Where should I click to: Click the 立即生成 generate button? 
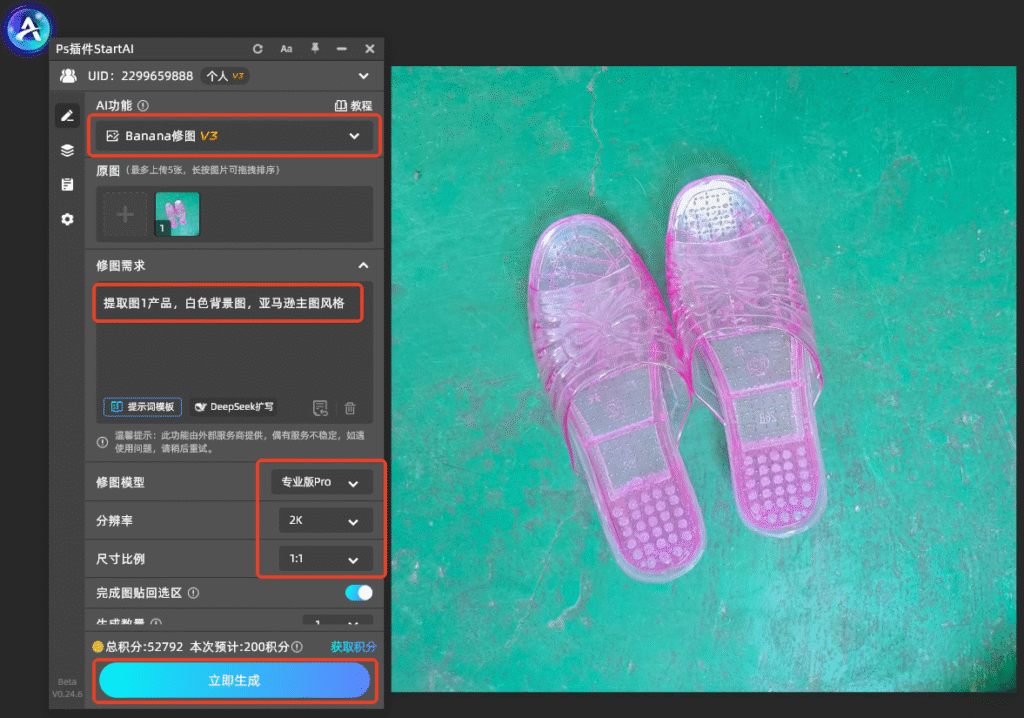[x=234, y=680]
